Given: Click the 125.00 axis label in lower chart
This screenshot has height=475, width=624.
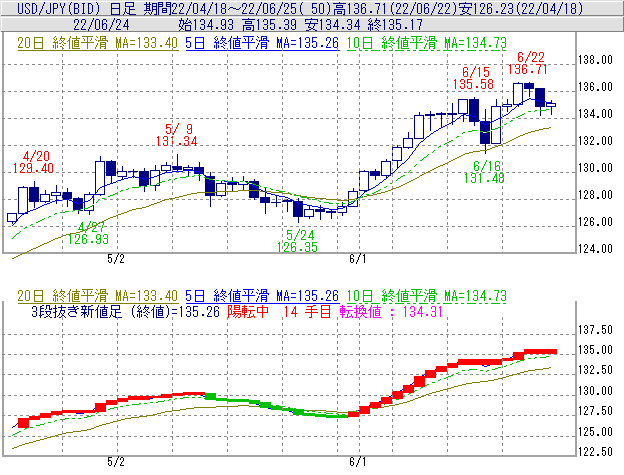Looking at the screenshot, I should [595, 432].
